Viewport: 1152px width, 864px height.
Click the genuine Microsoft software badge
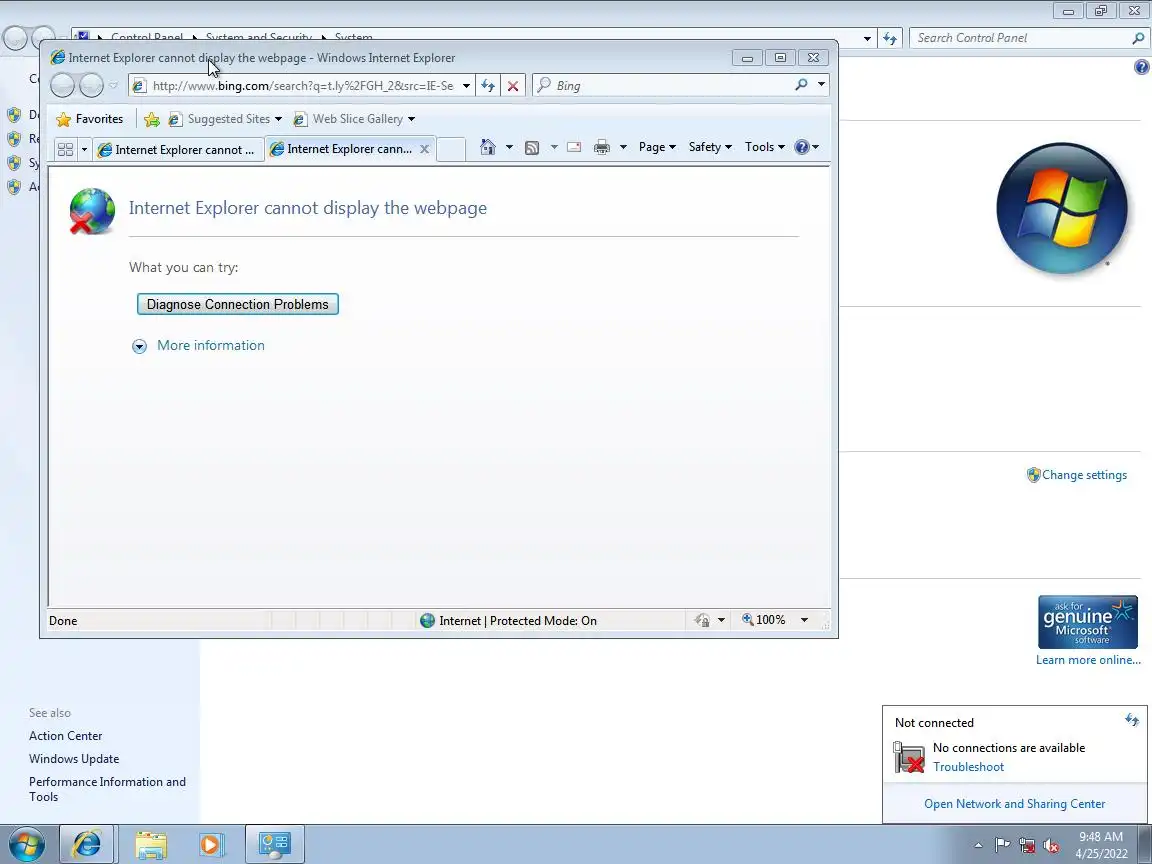(1087, 622)
